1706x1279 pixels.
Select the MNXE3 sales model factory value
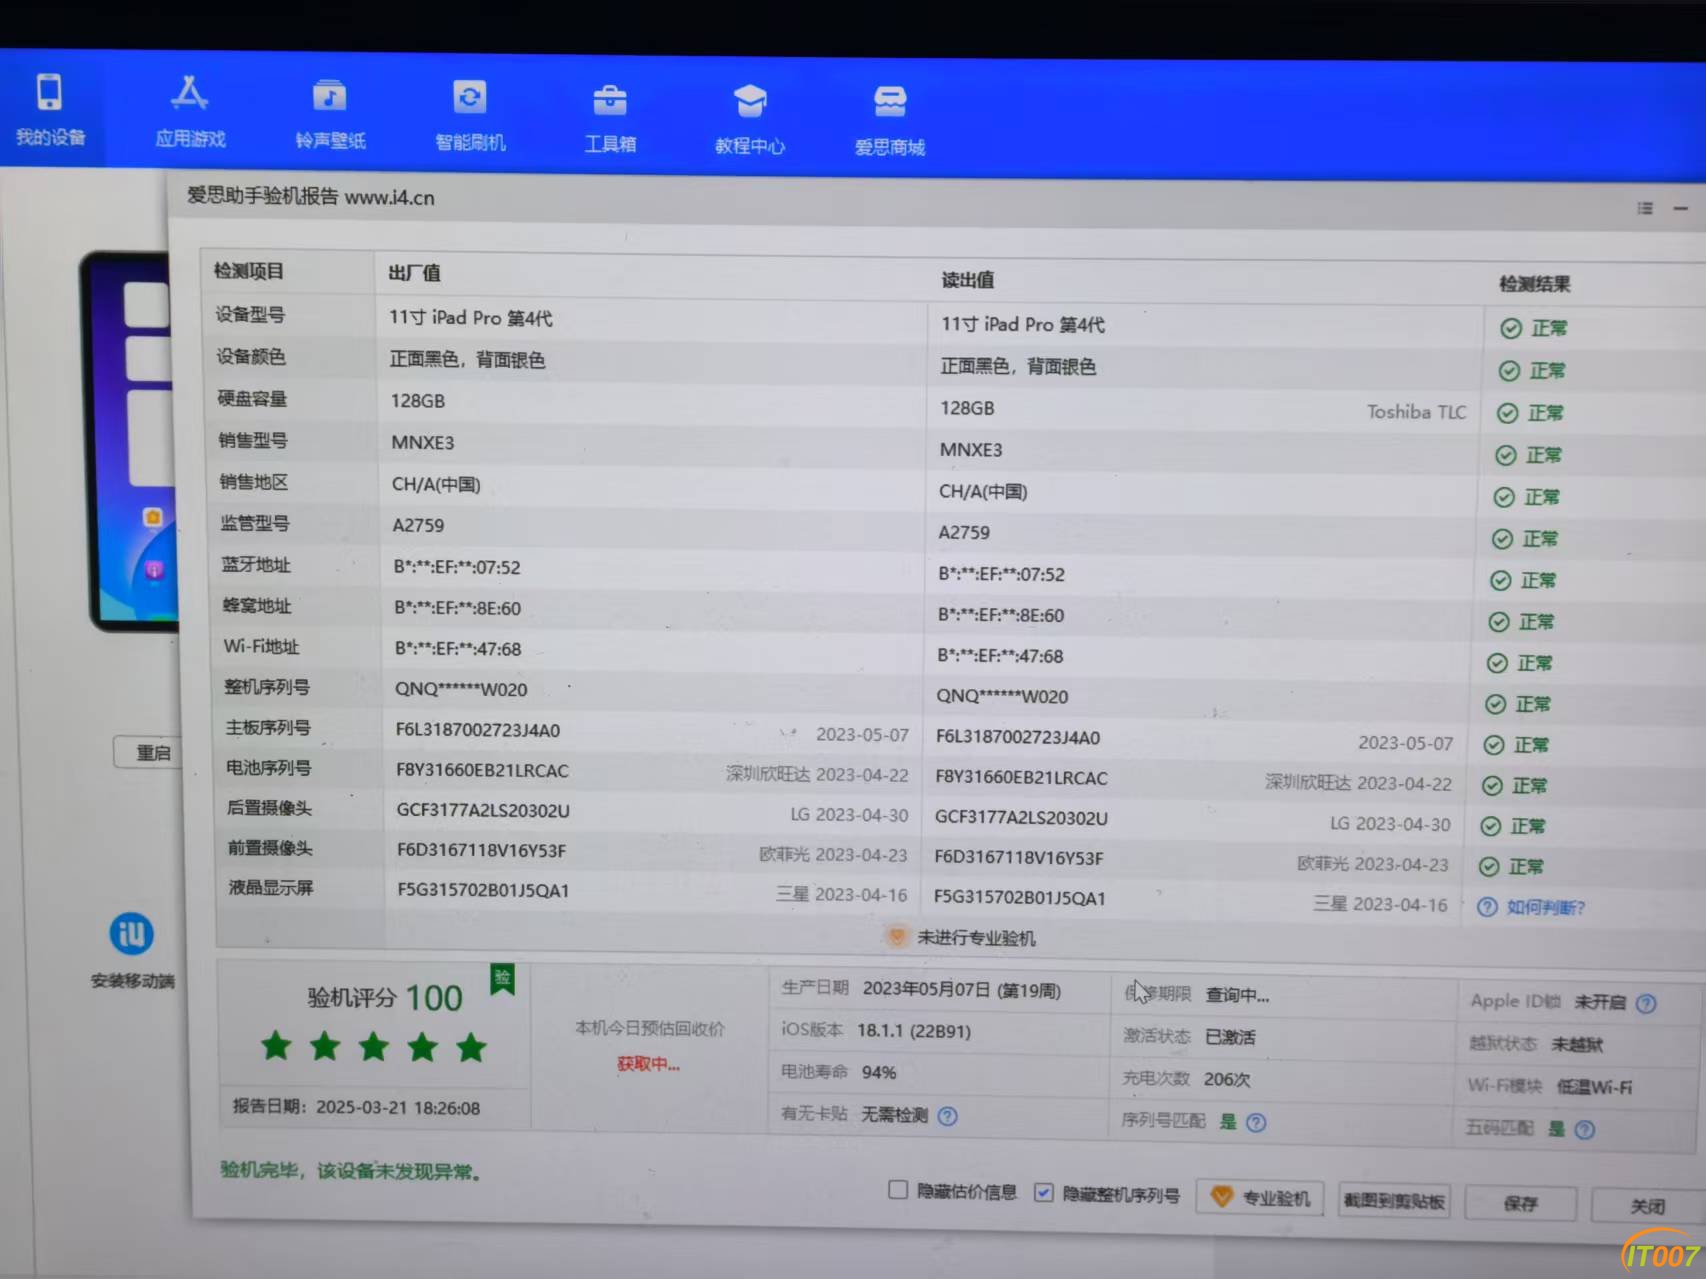coord(422,442)
